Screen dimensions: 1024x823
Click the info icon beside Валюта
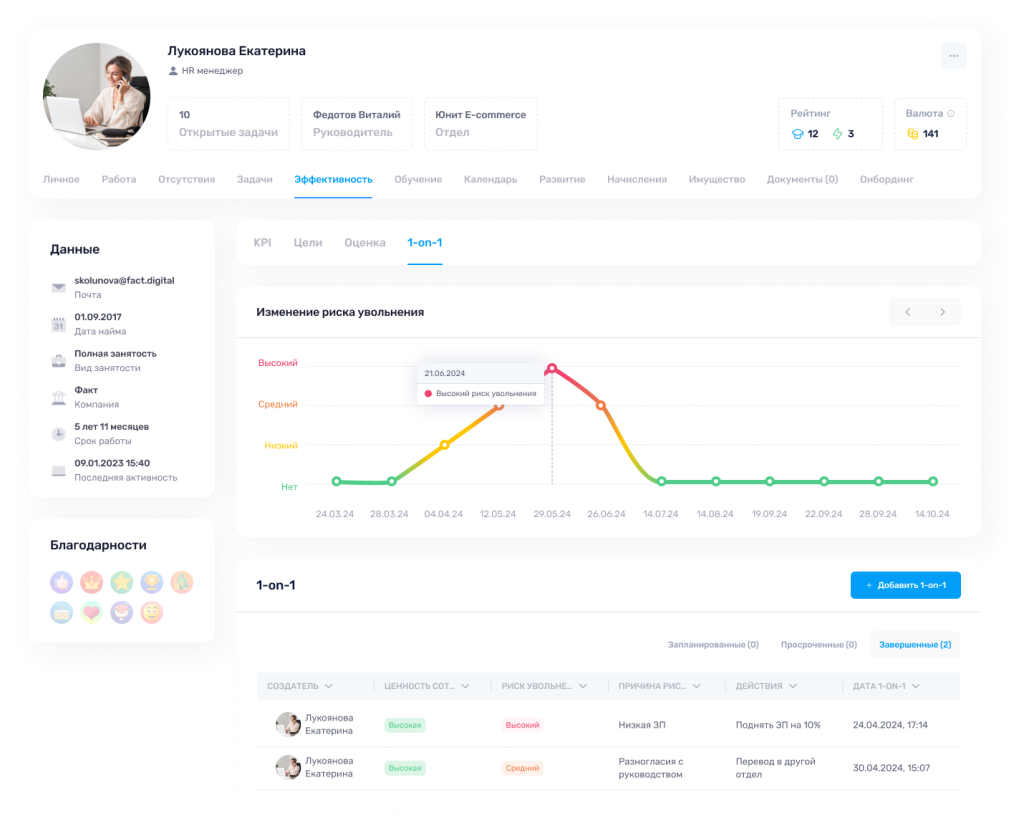tap(950, 114)
